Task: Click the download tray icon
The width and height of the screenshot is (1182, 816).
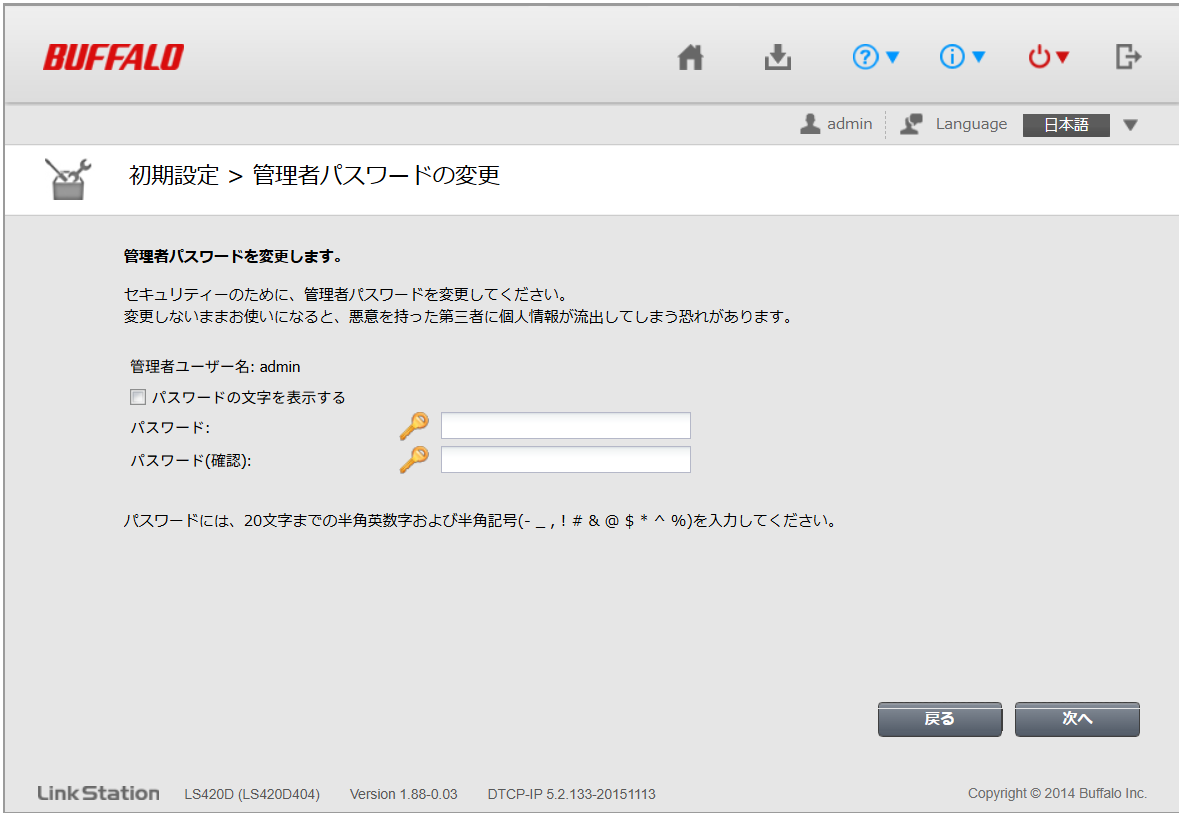Action: click(777, 57)
